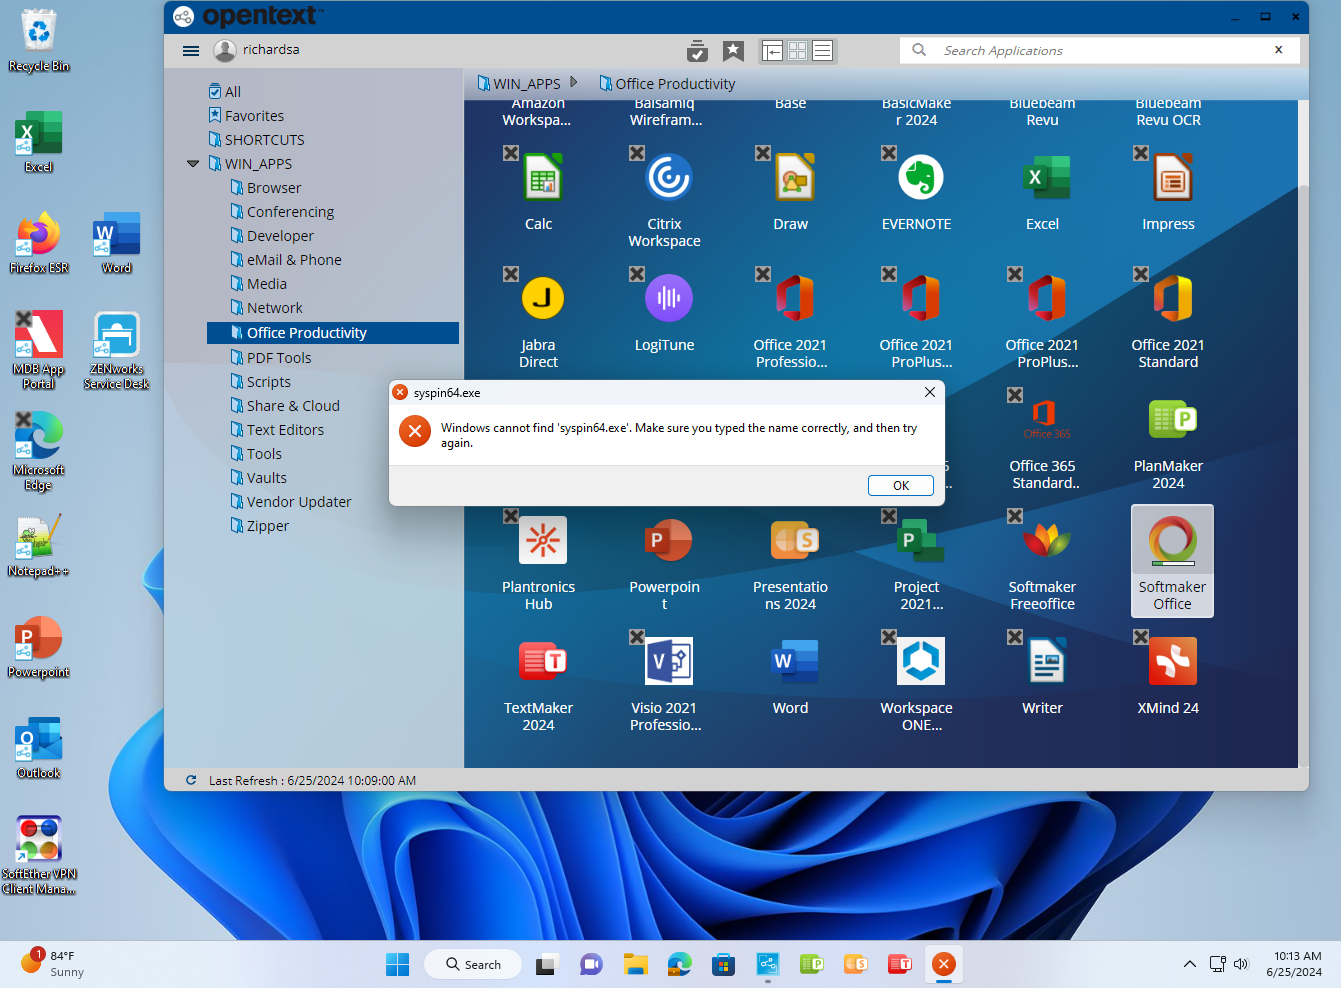Open the Citrix Workspace app icon
The width and height of the screenshot is (1341, 988).
[668, 178]
